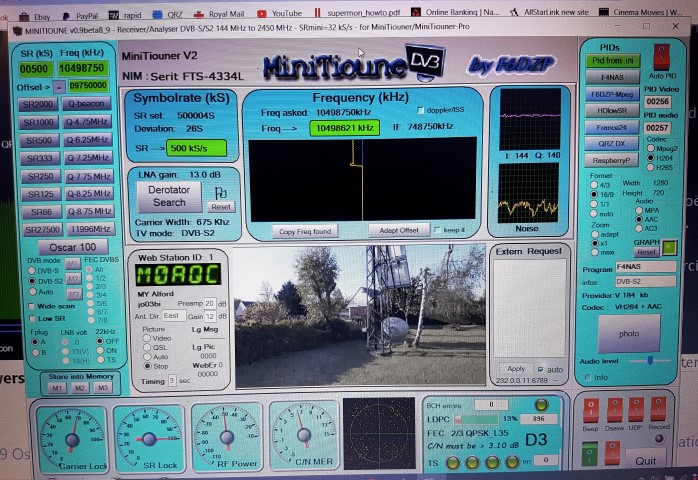Click the Record indicator LED
Screen dimensions: 698x480
pos(659,439)
